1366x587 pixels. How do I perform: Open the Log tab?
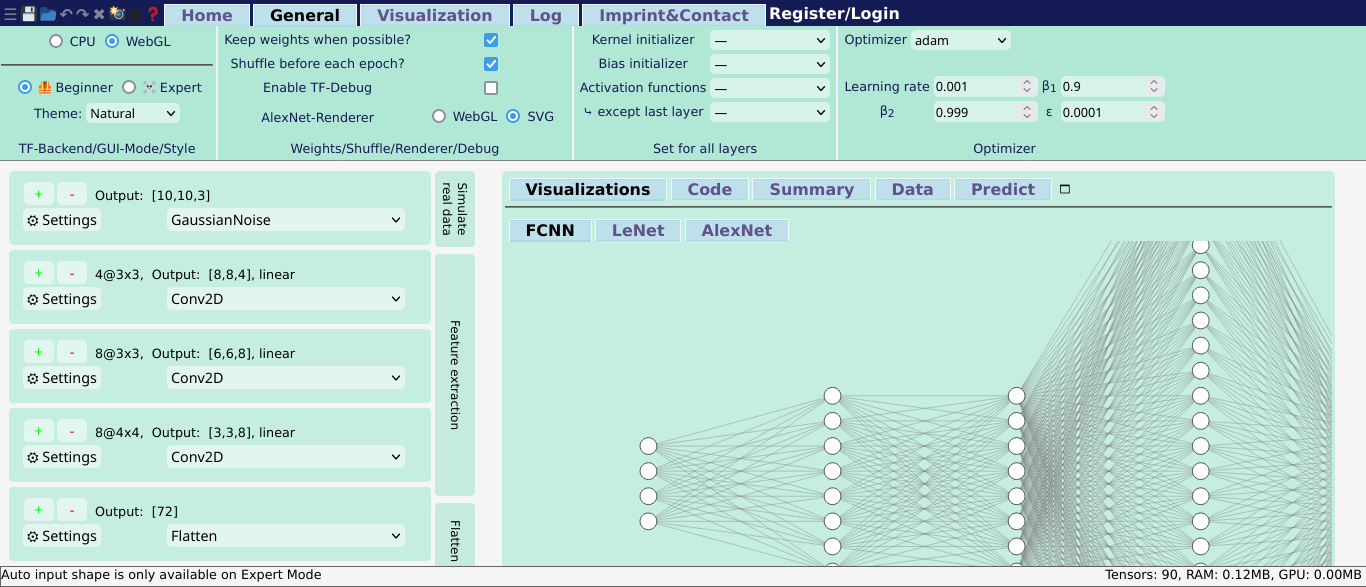pyautogui.click(x=546, y=15)
